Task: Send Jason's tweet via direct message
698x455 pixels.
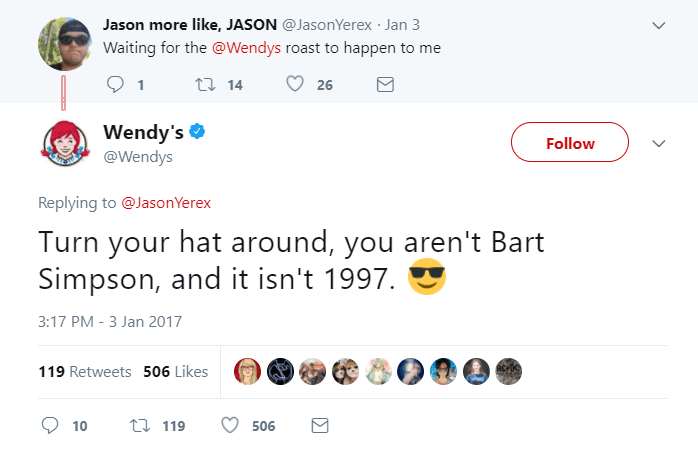Action: tap(383, 85)
